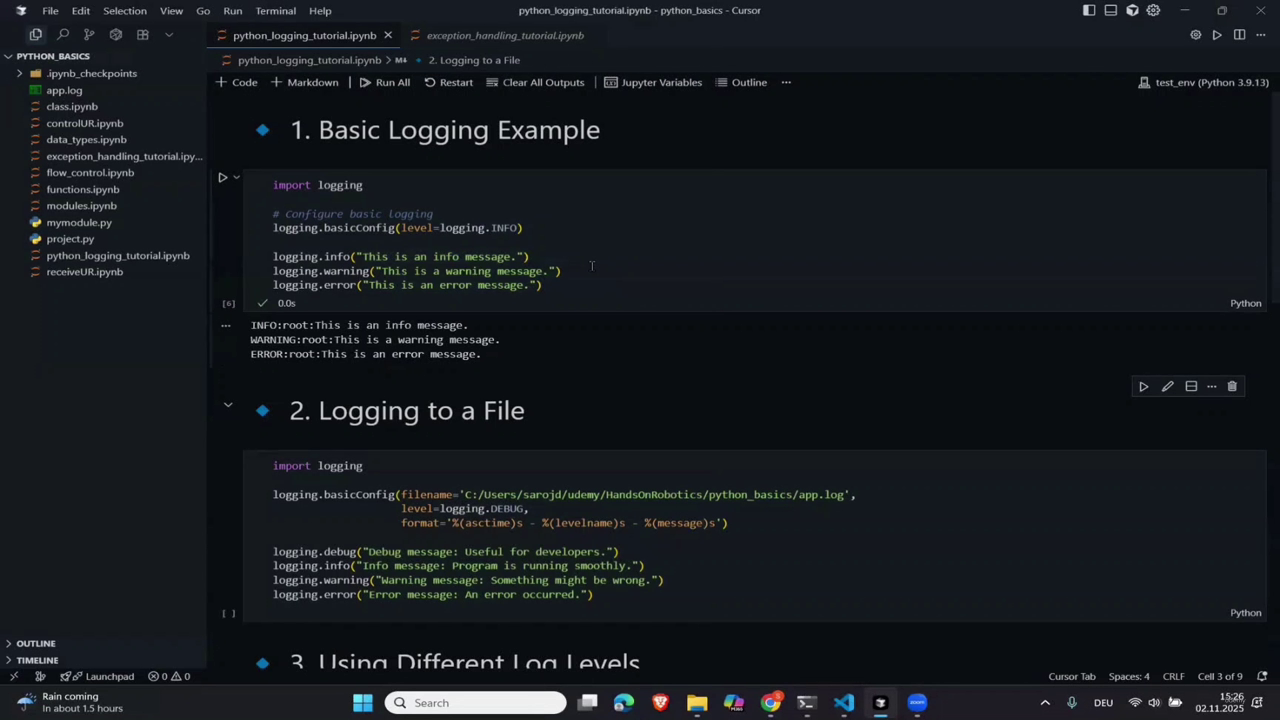
Task: Add a new Code cell
Action: click(x=237, y=83)
